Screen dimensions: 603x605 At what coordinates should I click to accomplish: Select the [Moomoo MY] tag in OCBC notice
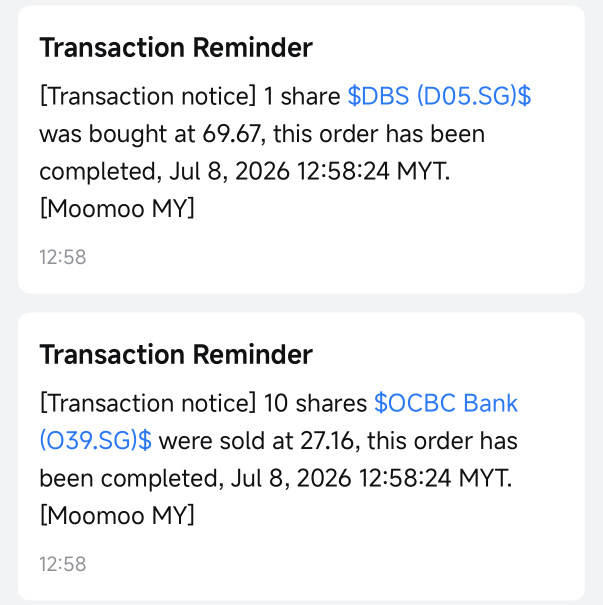pos(117,515)
